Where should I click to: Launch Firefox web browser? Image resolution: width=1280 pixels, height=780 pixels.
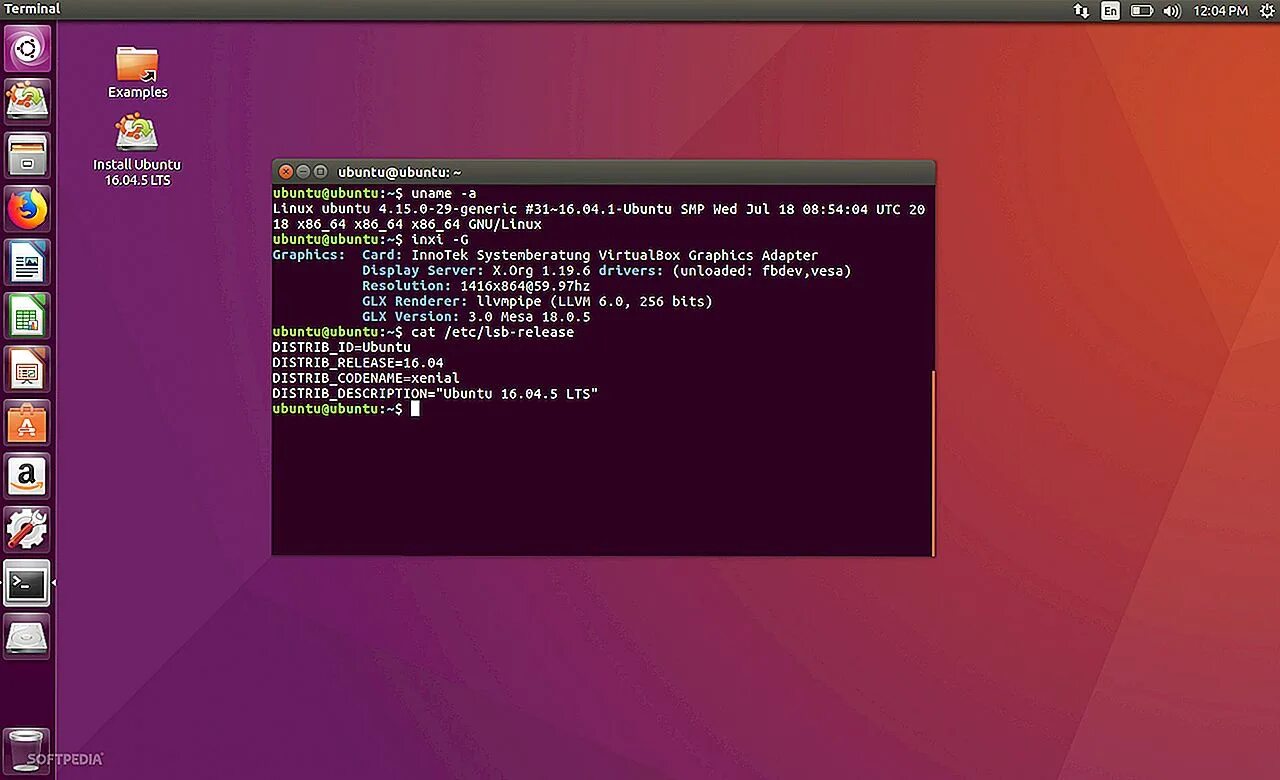(x=27, y=210)
